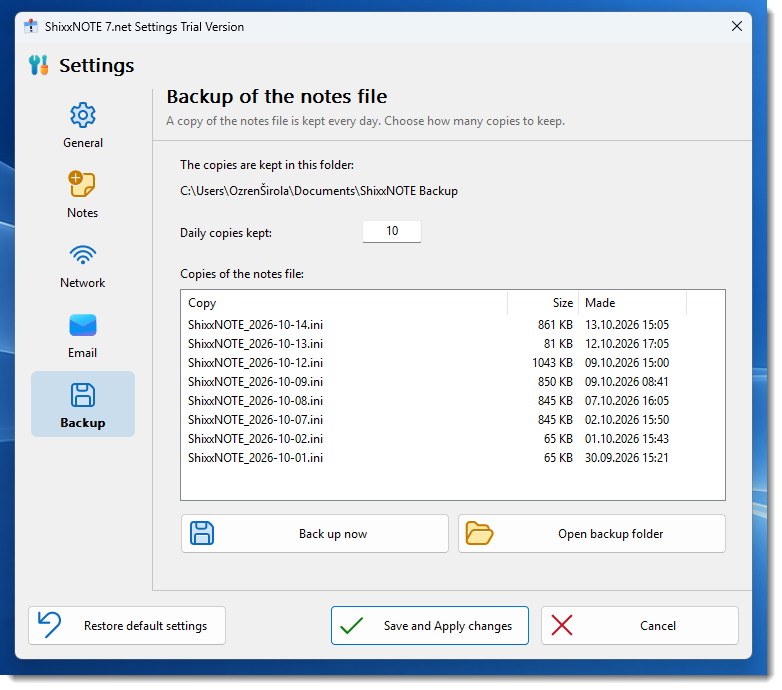Sort by Copy column header

pyautogui.click(x=344, y=303)
